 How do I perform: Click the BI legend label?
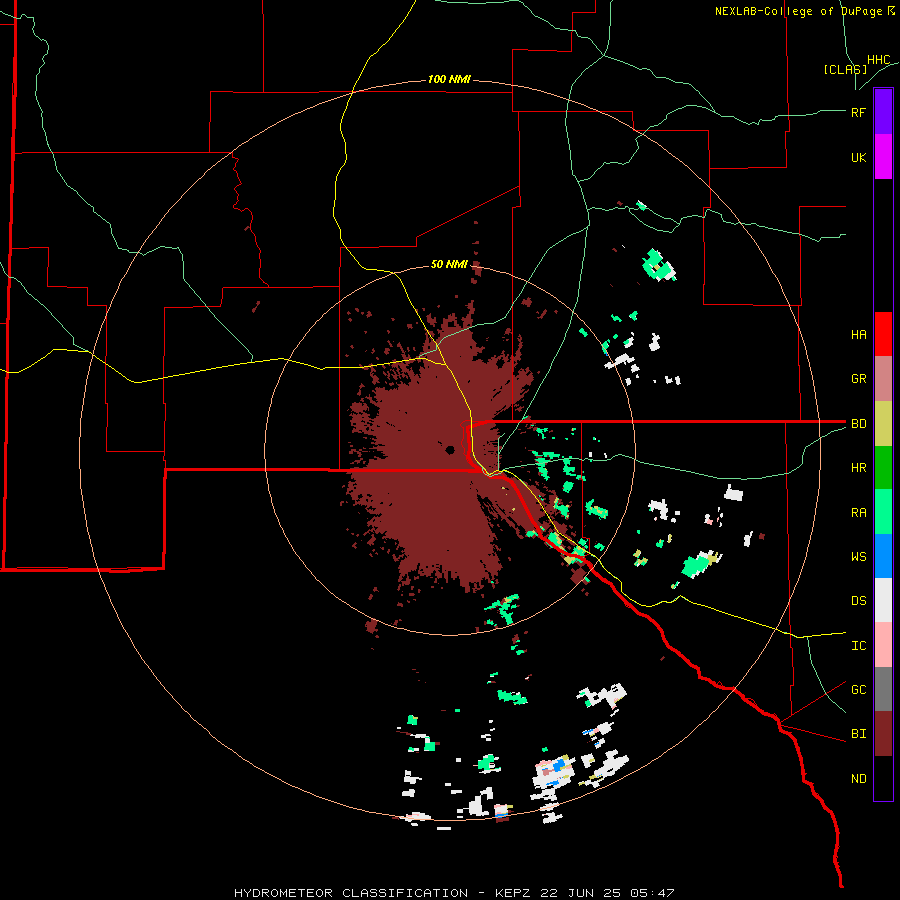coord(858,734)
